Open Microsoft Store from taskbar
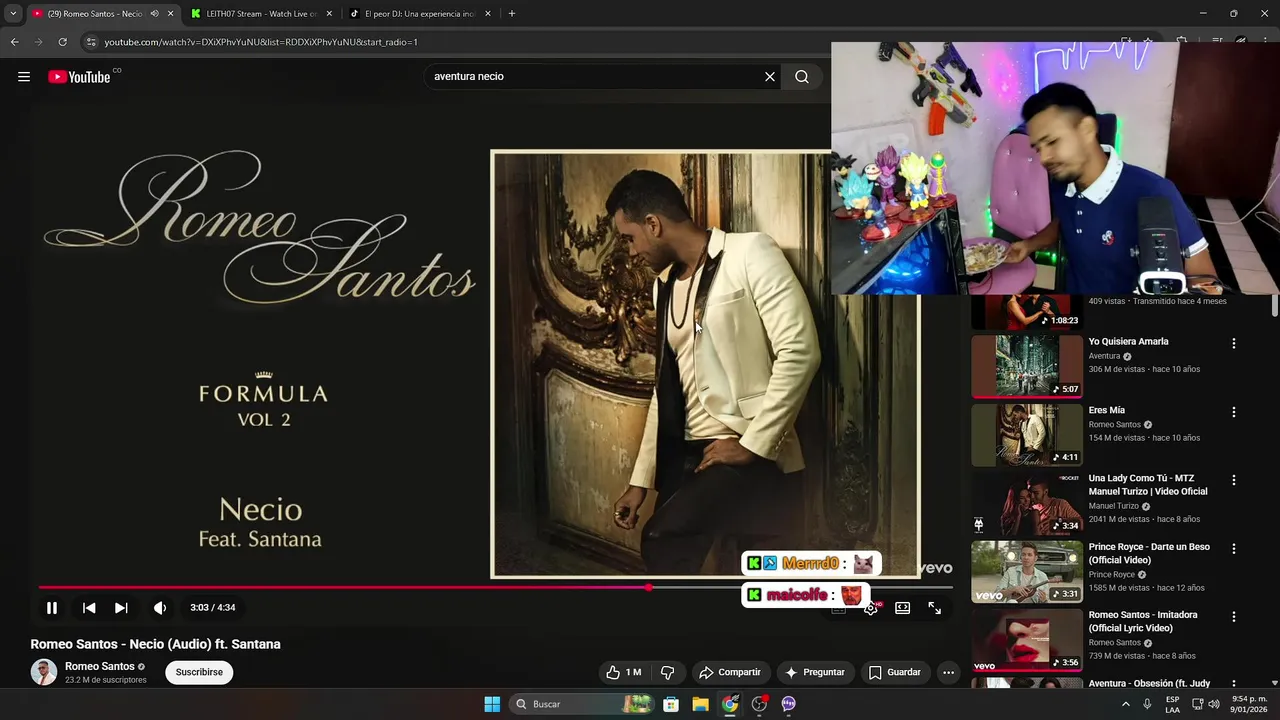The image size is (1280, 720). (671, 704)
